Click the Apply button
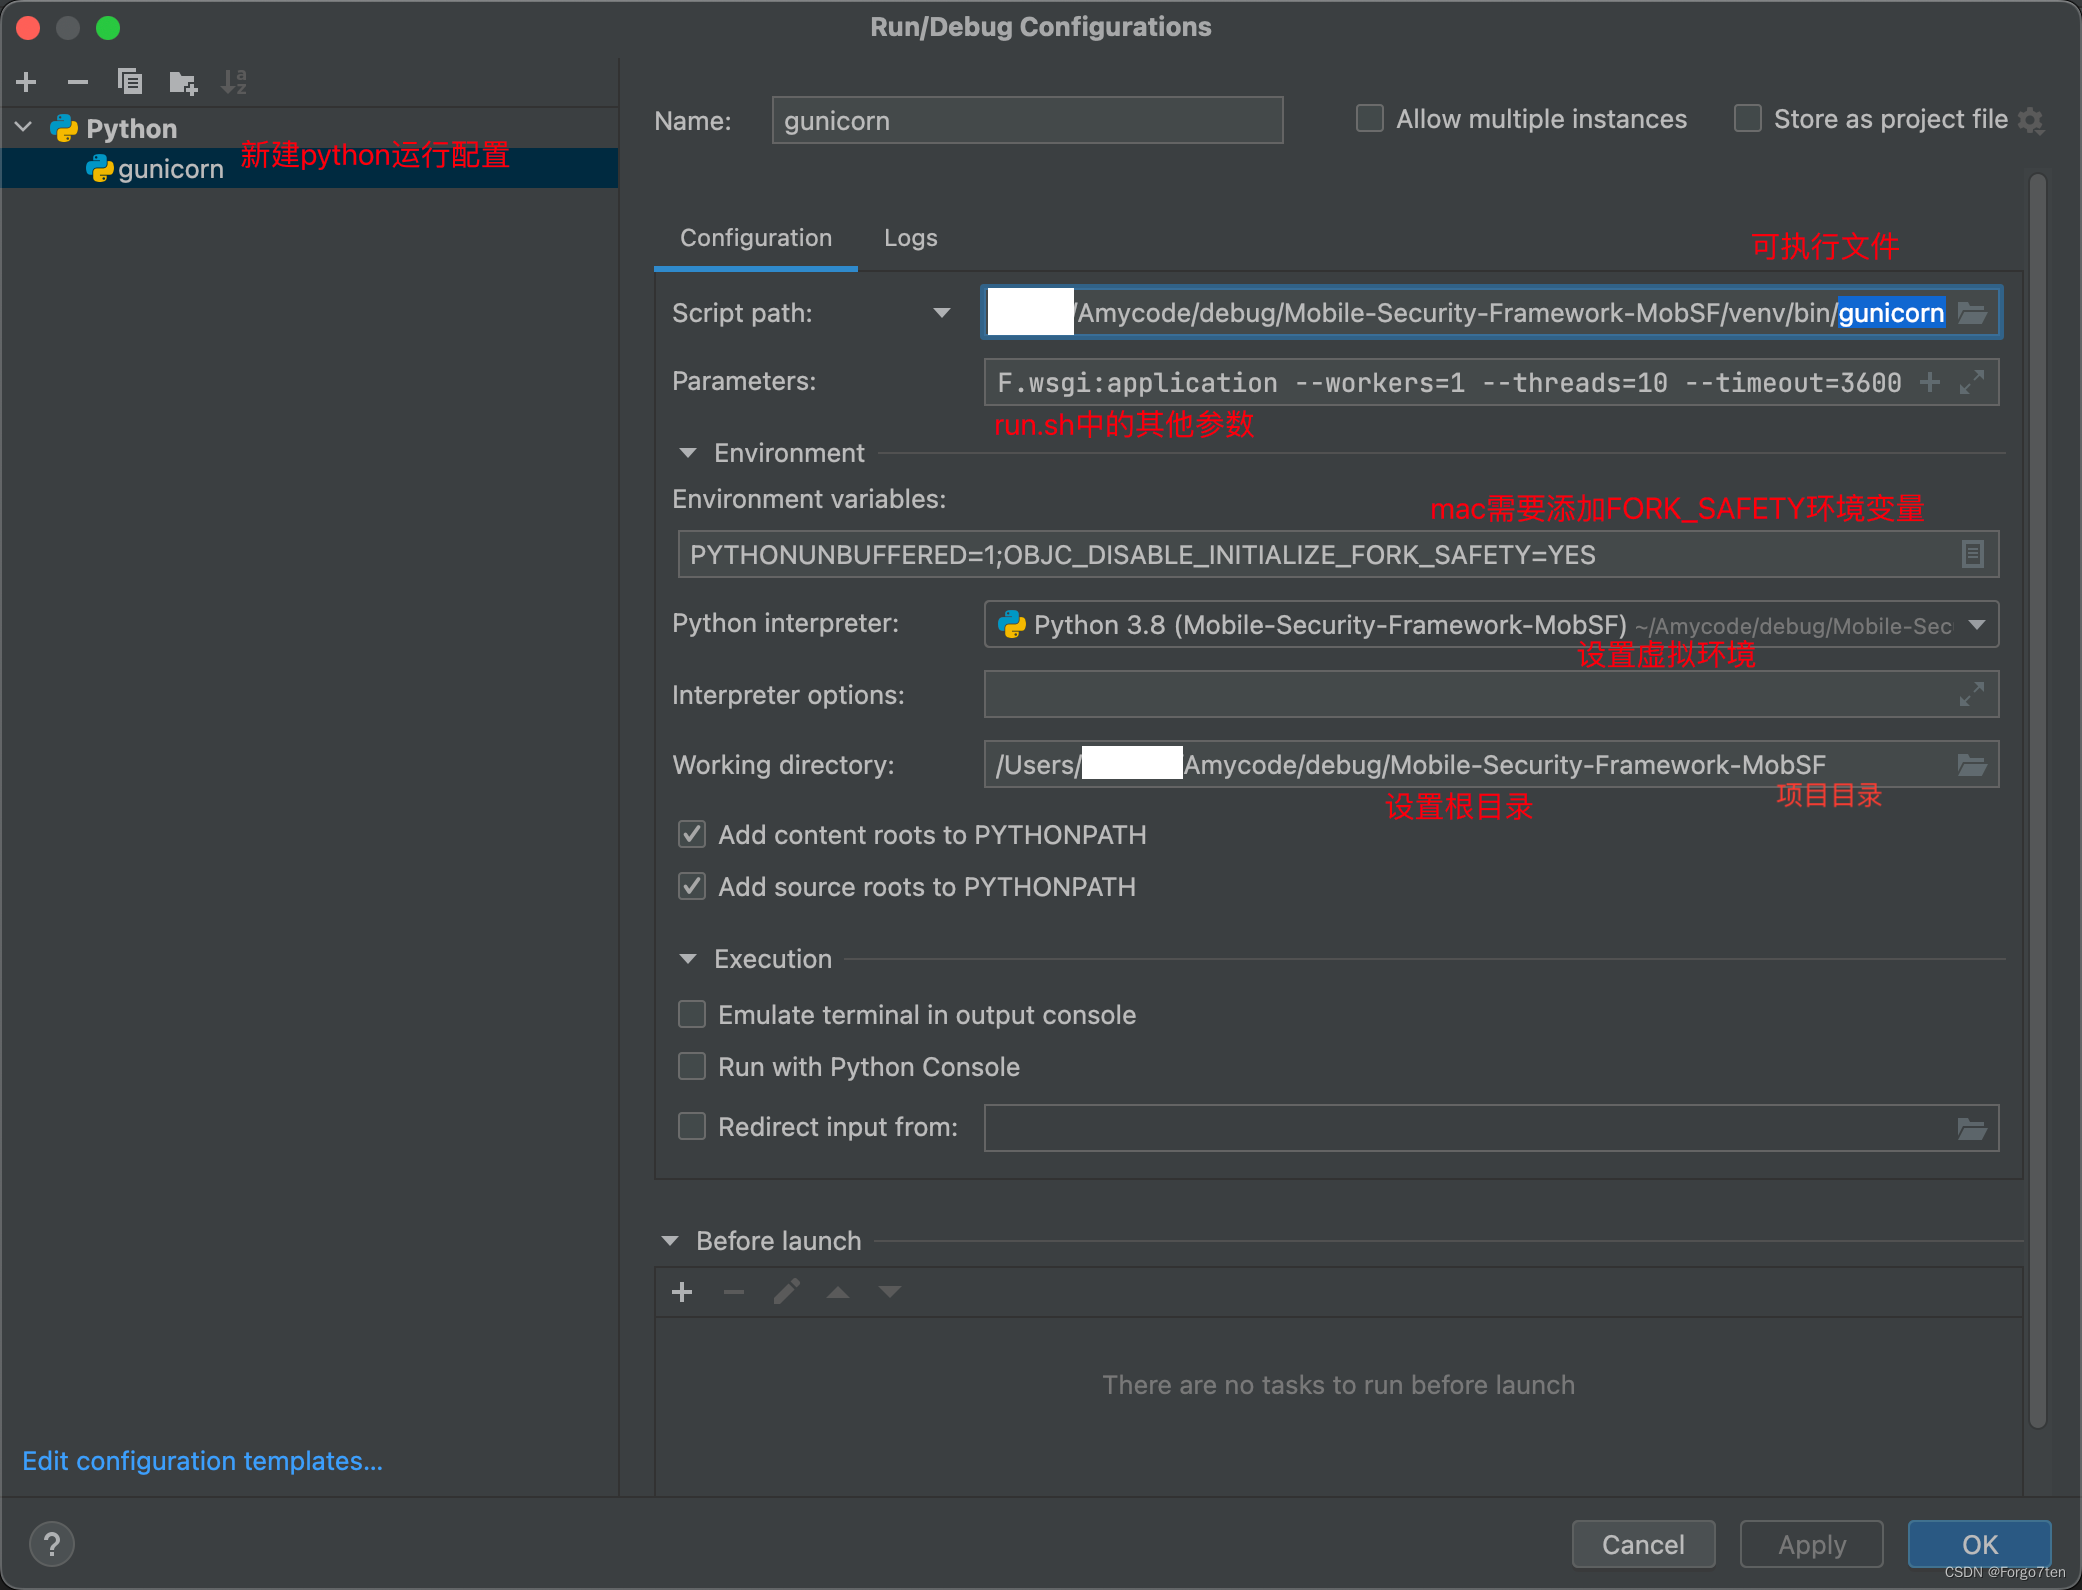 (1812, 1545)
